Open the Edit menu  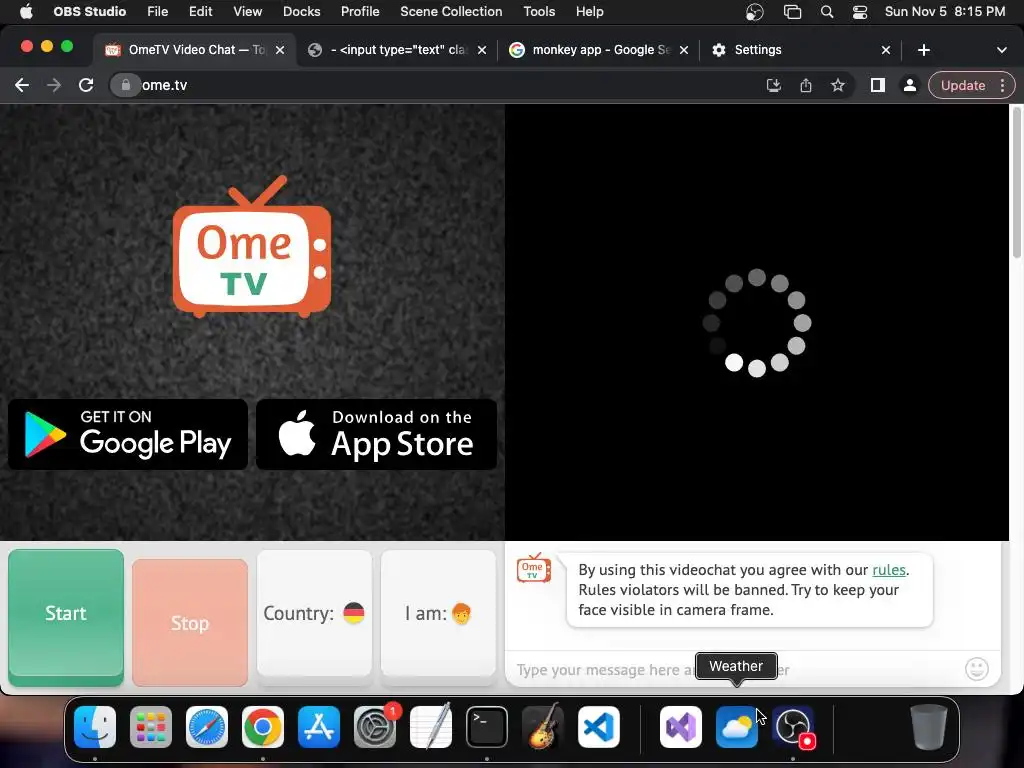tap(200, 12)
